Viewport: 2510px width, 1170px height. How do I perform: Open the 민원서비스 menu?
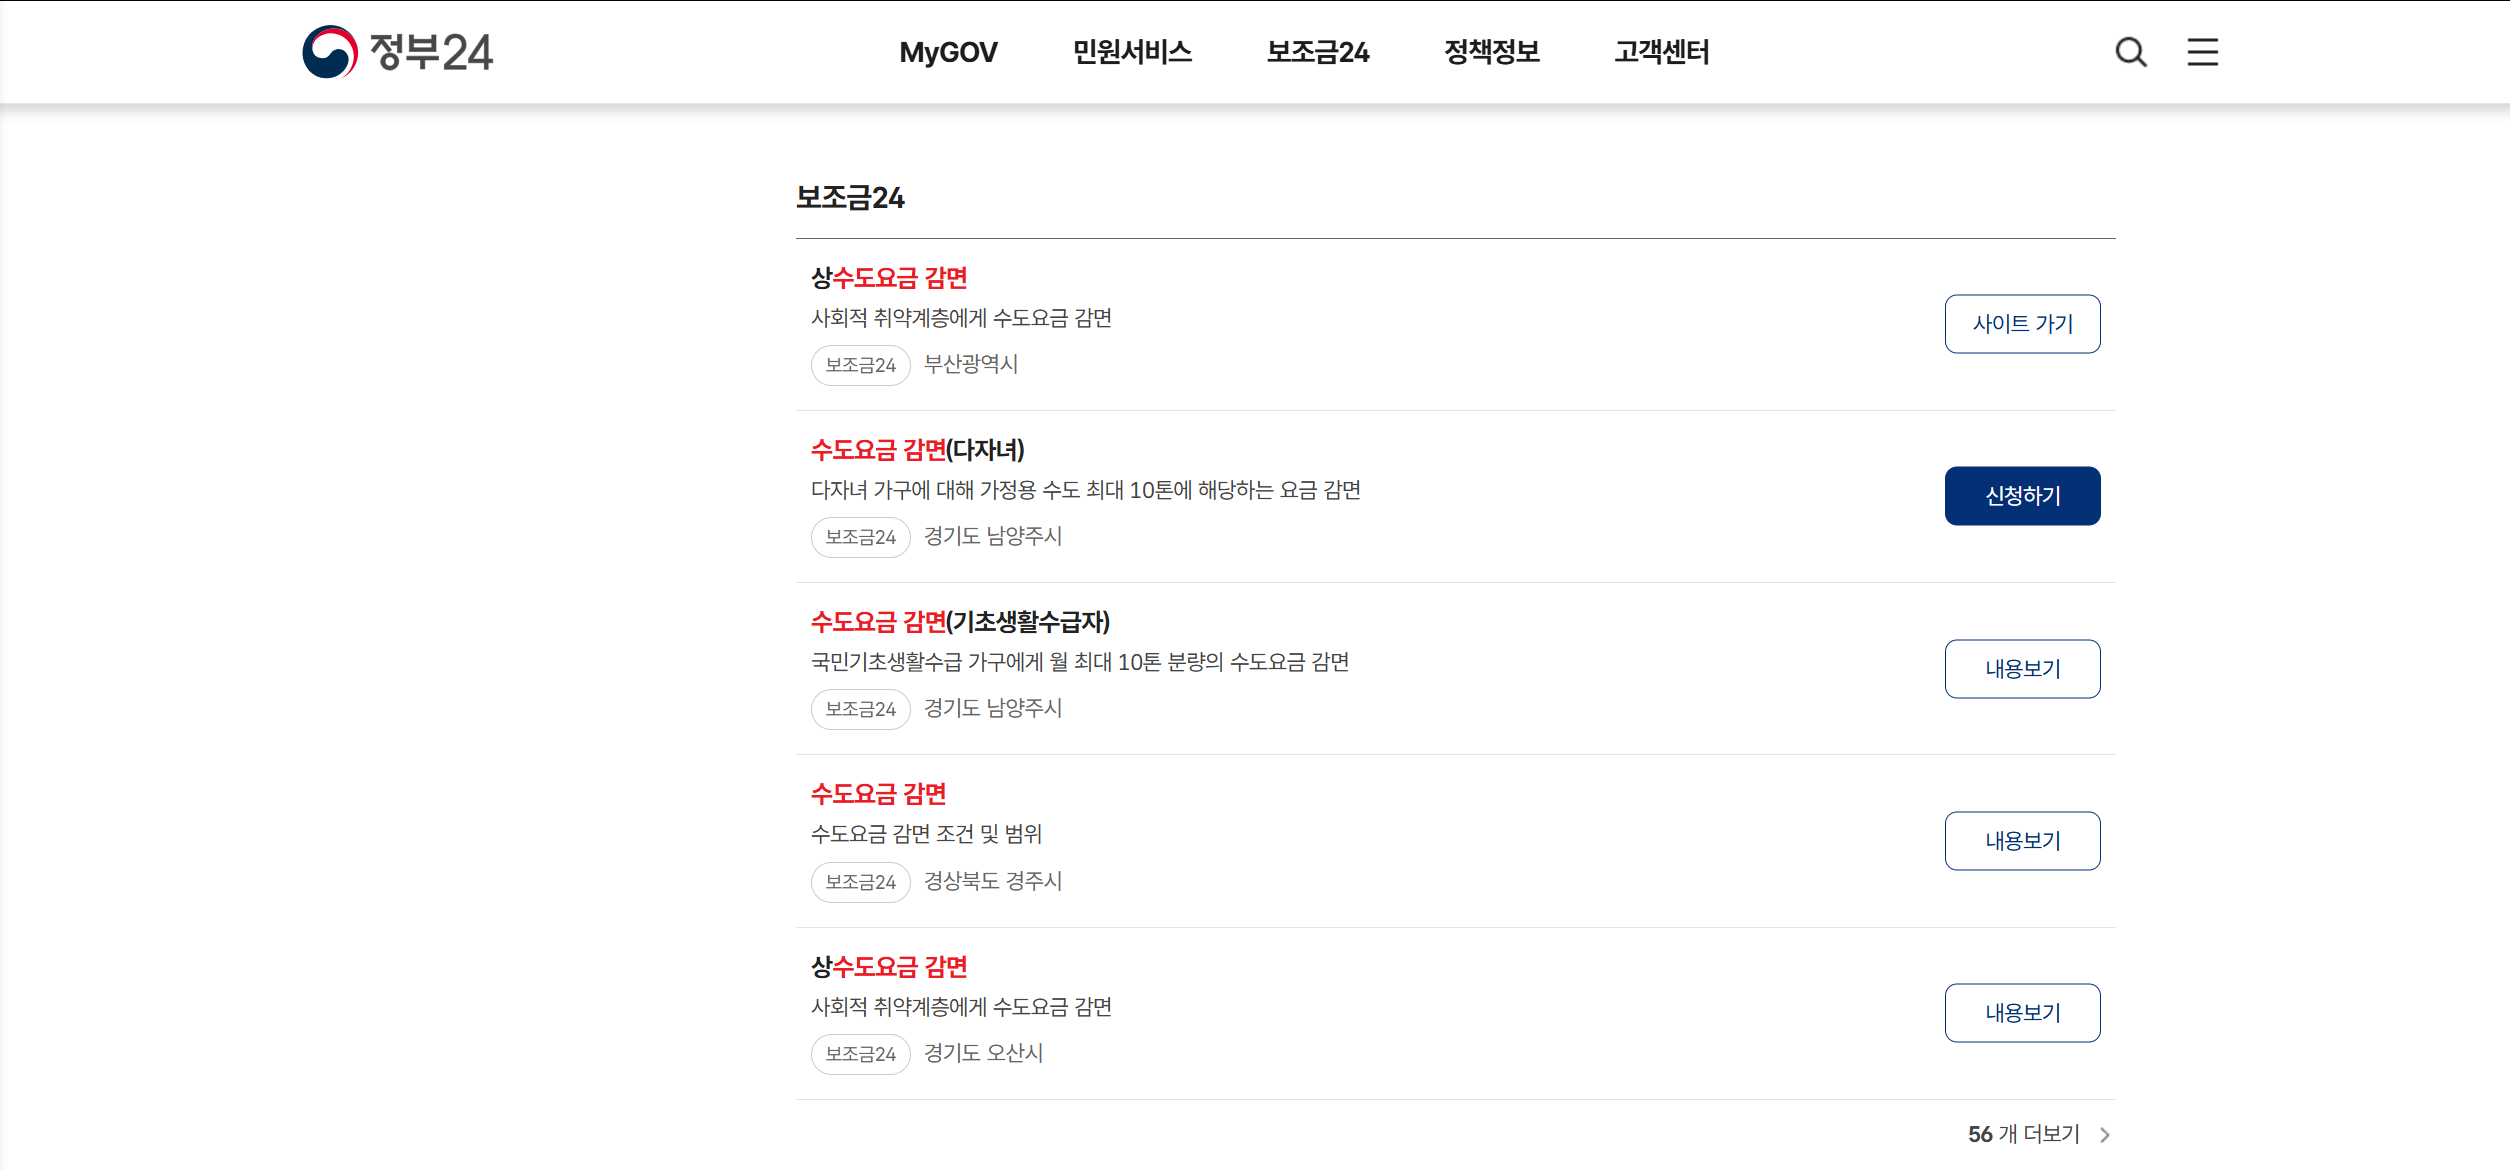click(1132, 52)
